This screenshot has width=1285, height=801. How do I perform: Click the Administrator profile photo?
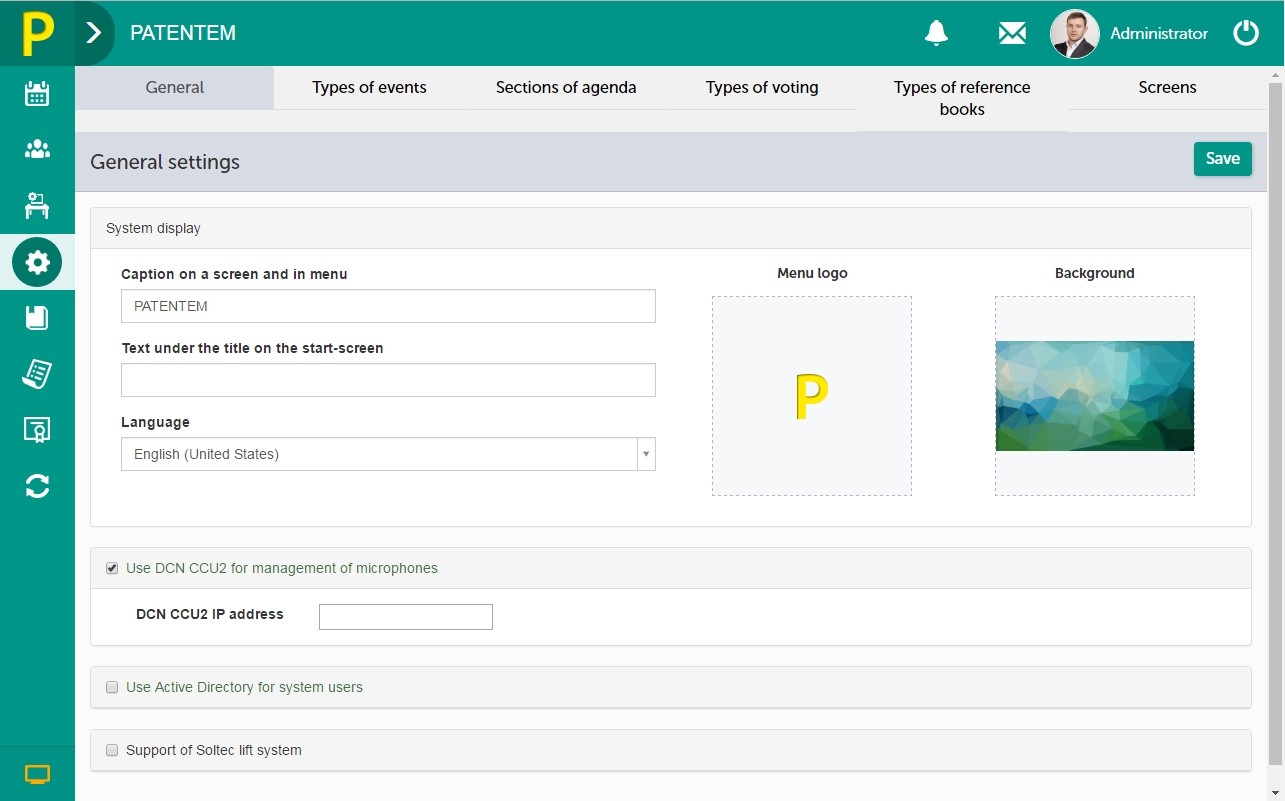1075,34
